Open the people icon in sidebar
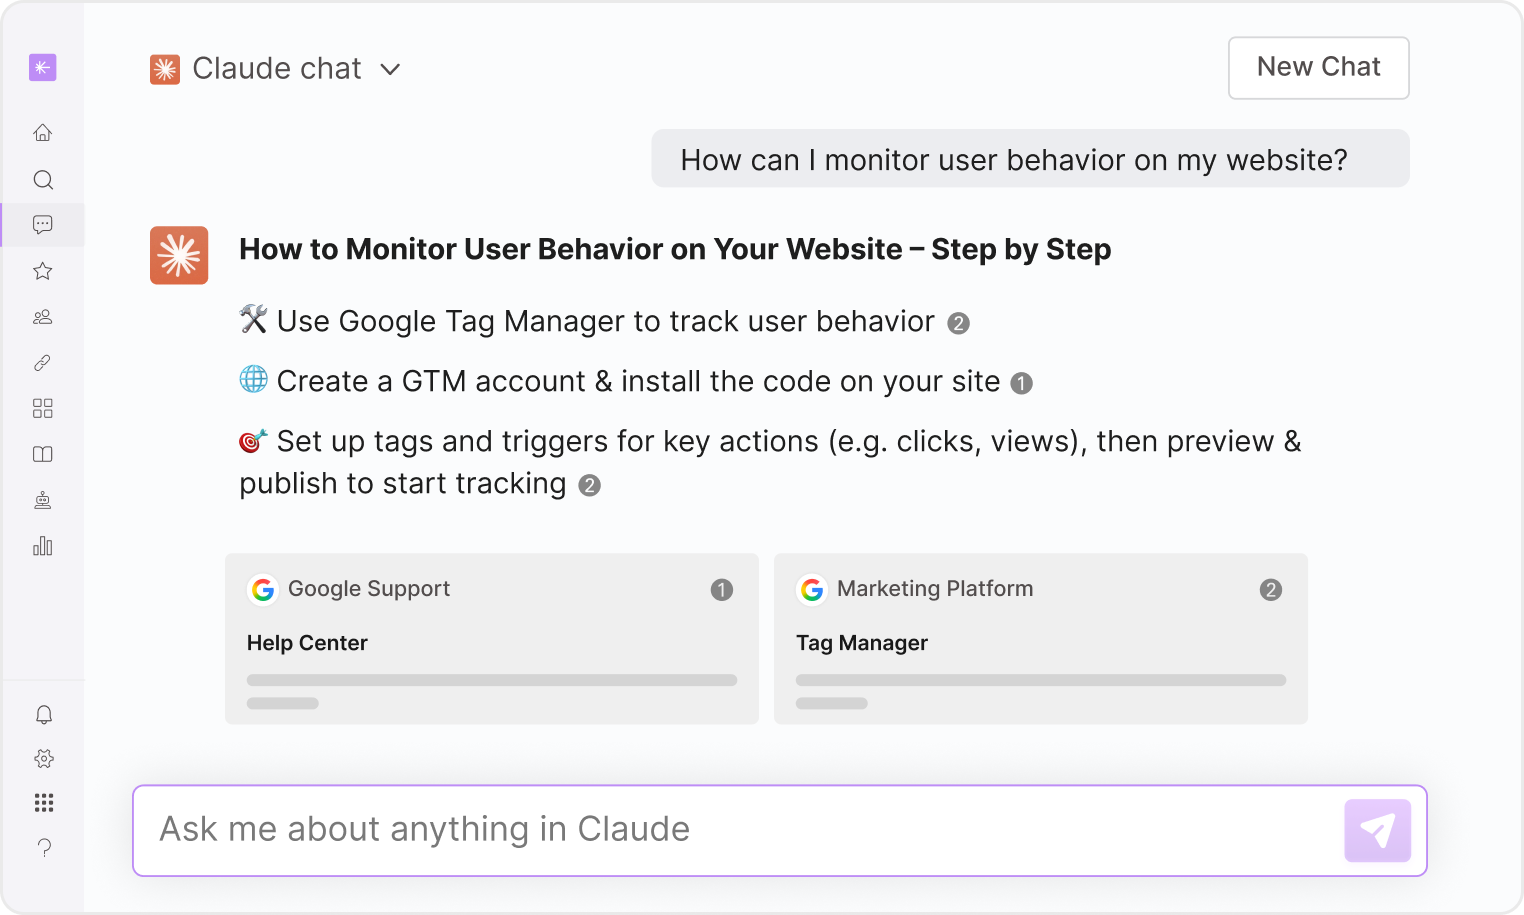Image resolution: width=1524 pixels, height=915 pixels. (42, 317)
